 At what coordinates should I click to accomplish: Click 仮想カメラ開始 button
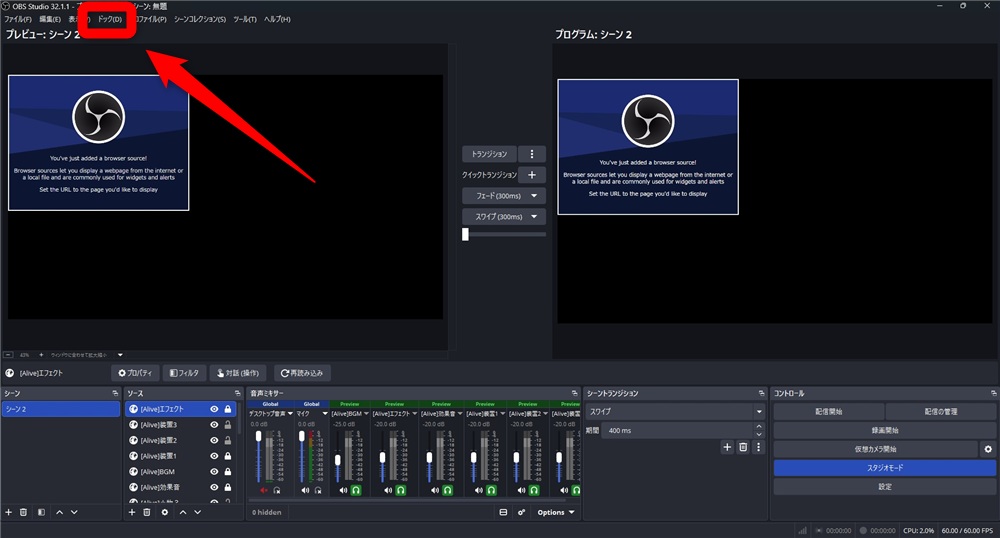coord(875,449)
